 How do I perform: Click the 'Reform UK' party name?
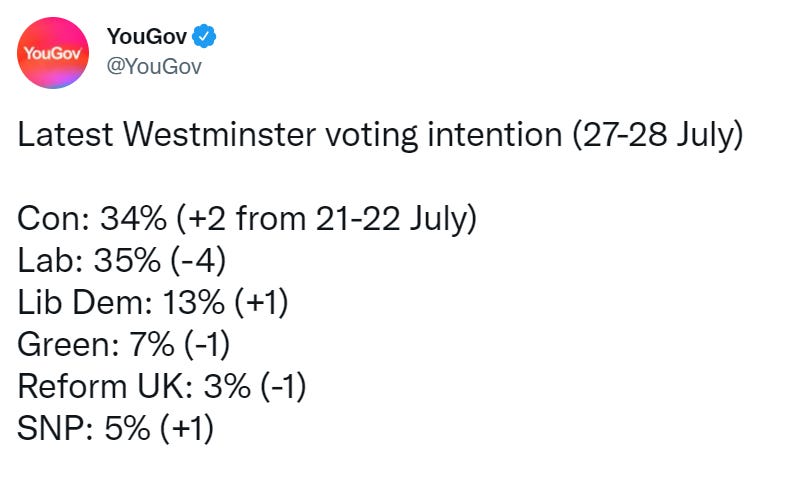pos(102,386)
